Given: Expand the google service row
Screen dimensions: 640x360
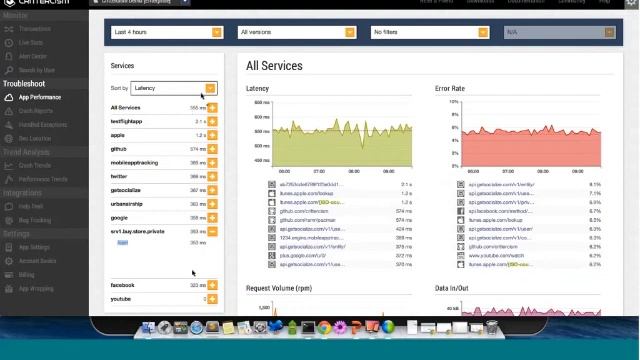Looking at the screenshot, I should point(212,218).
